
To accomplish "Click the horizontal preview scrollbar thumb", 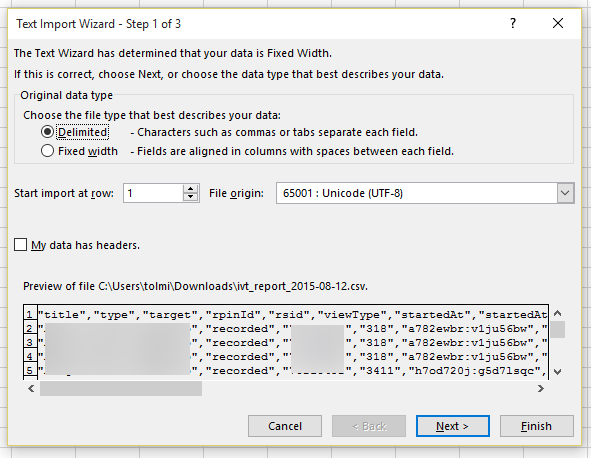I will (x=121, y=388).
